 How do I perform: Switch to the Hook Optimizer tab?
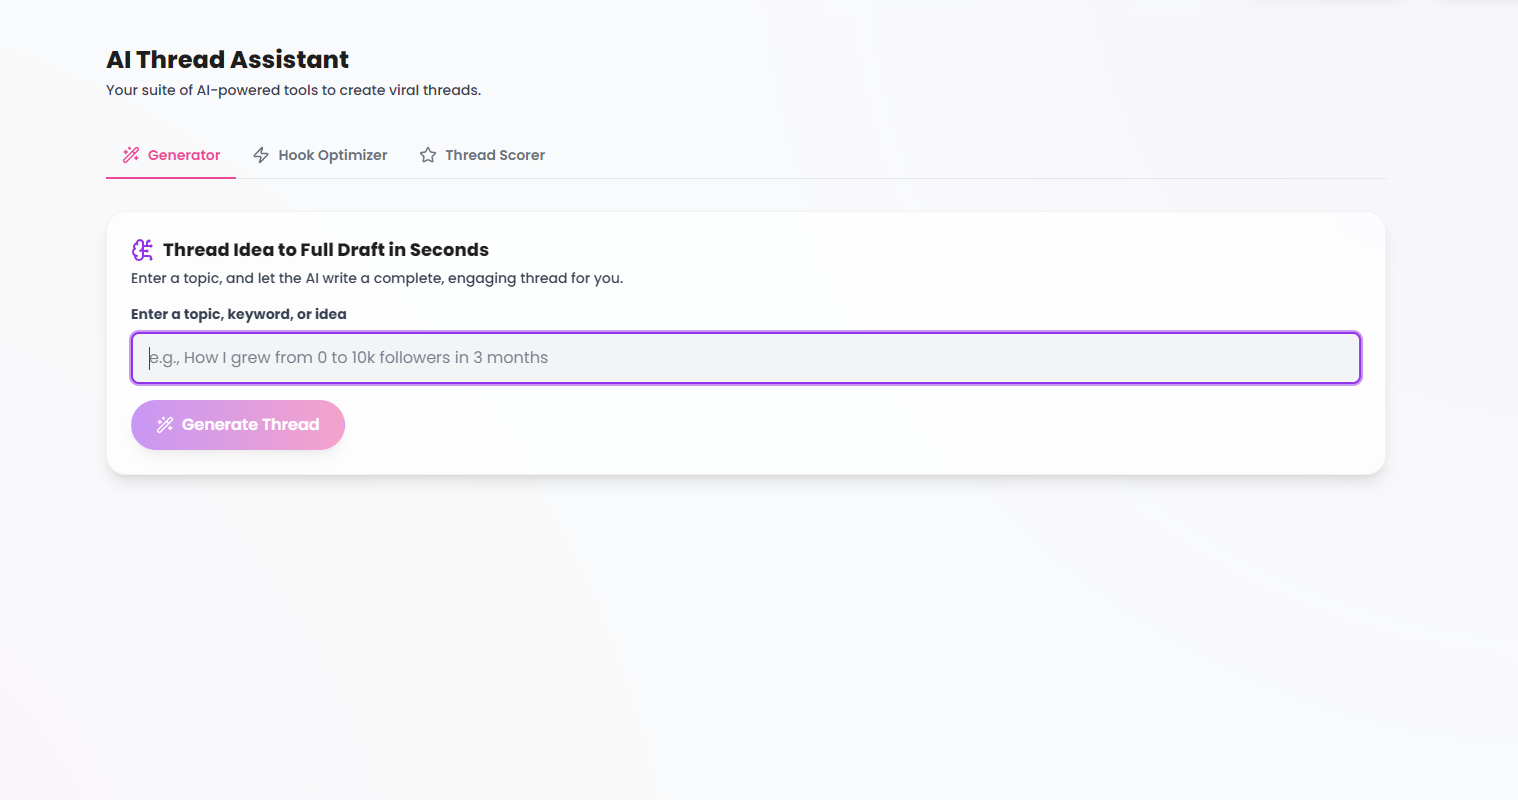[320, 155]
